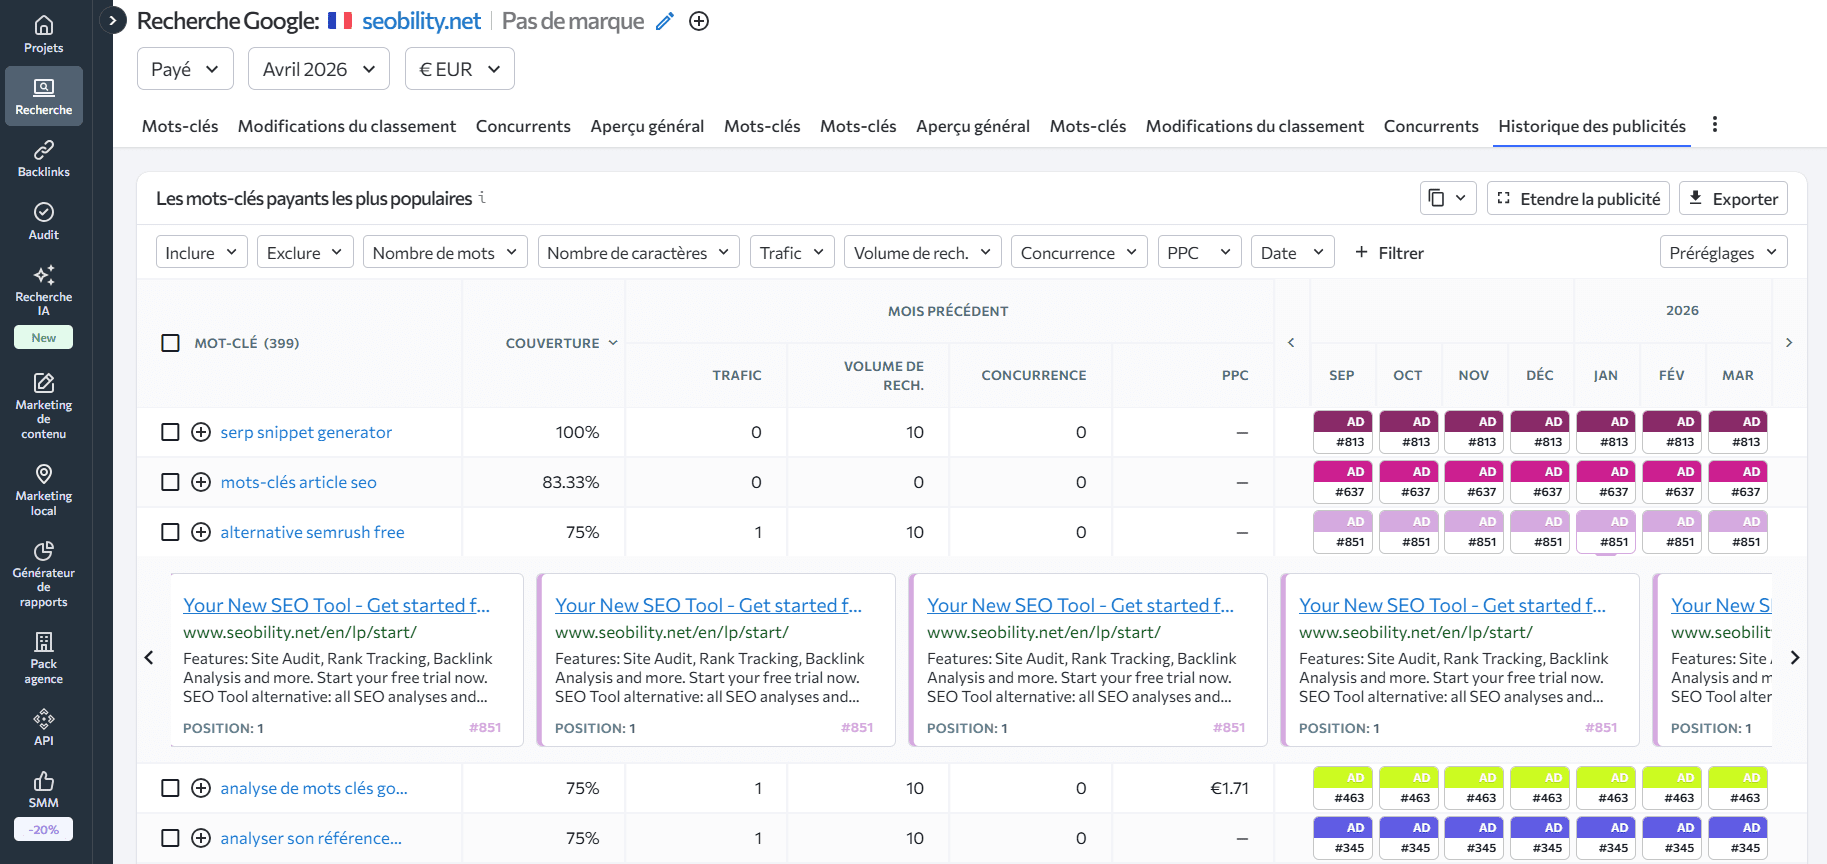The width and height of the screenshot is (1827, 864).
Task: Check 'mots-clés article seo' row
Action: point(170,482)
